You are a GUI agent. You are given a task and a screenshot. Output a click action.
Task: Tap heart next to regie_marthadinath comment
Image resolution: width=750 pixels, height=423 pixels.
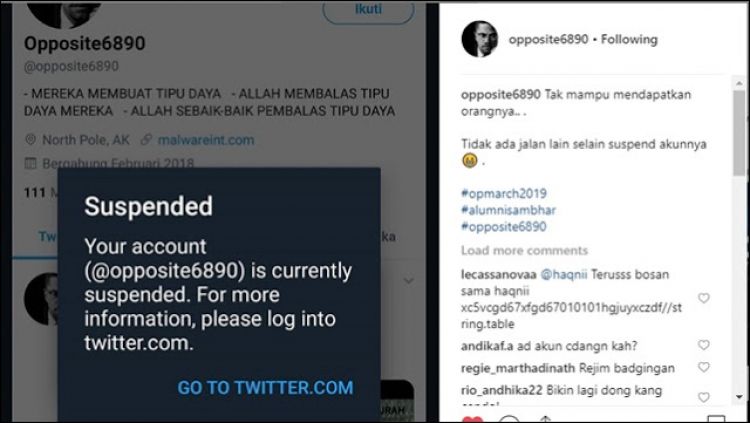[x=703, y=367]
